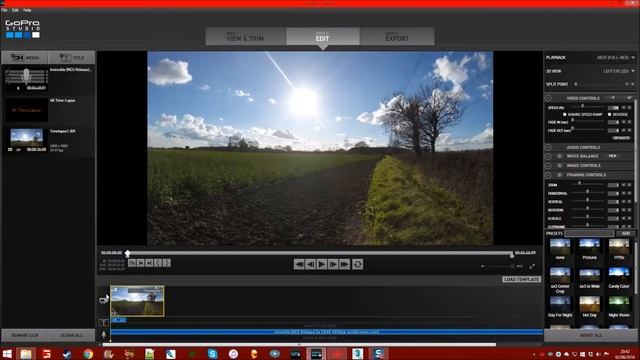Viewport: 640px width, 360px height.
Task: Click the first trim tool icon below timecode
Action: pos(132,263)
